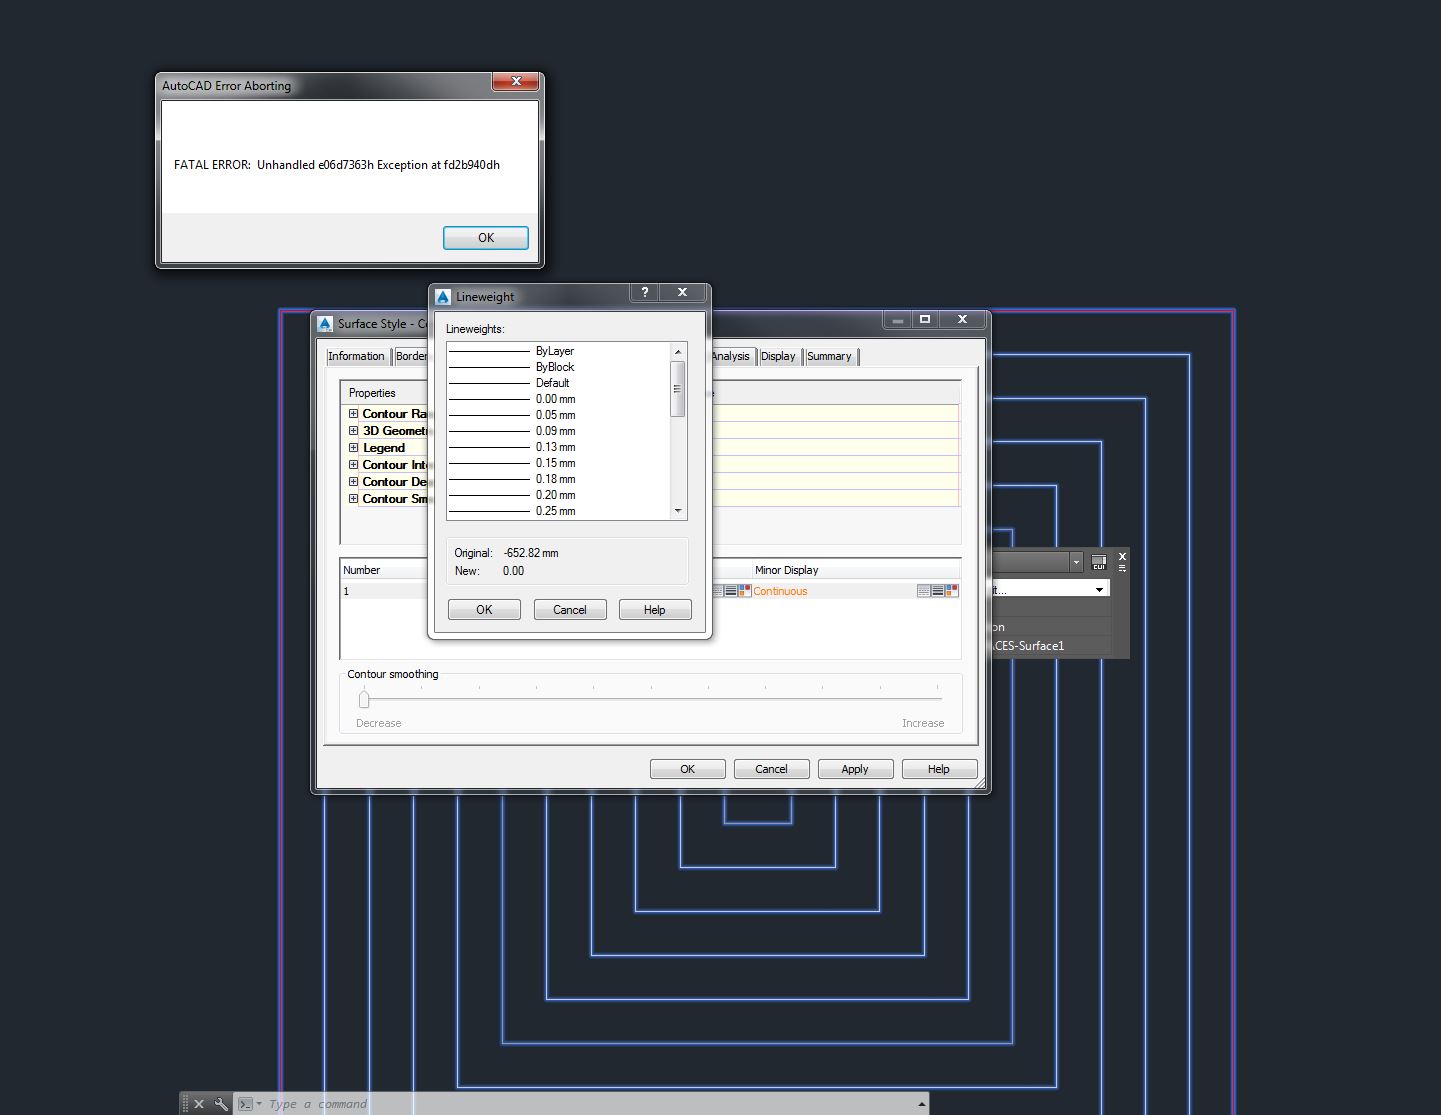Click Cancel in the Surface Style dialog
Image resolution: width=1441 pixels, height=1115 pixels.
tap(771, 769)
